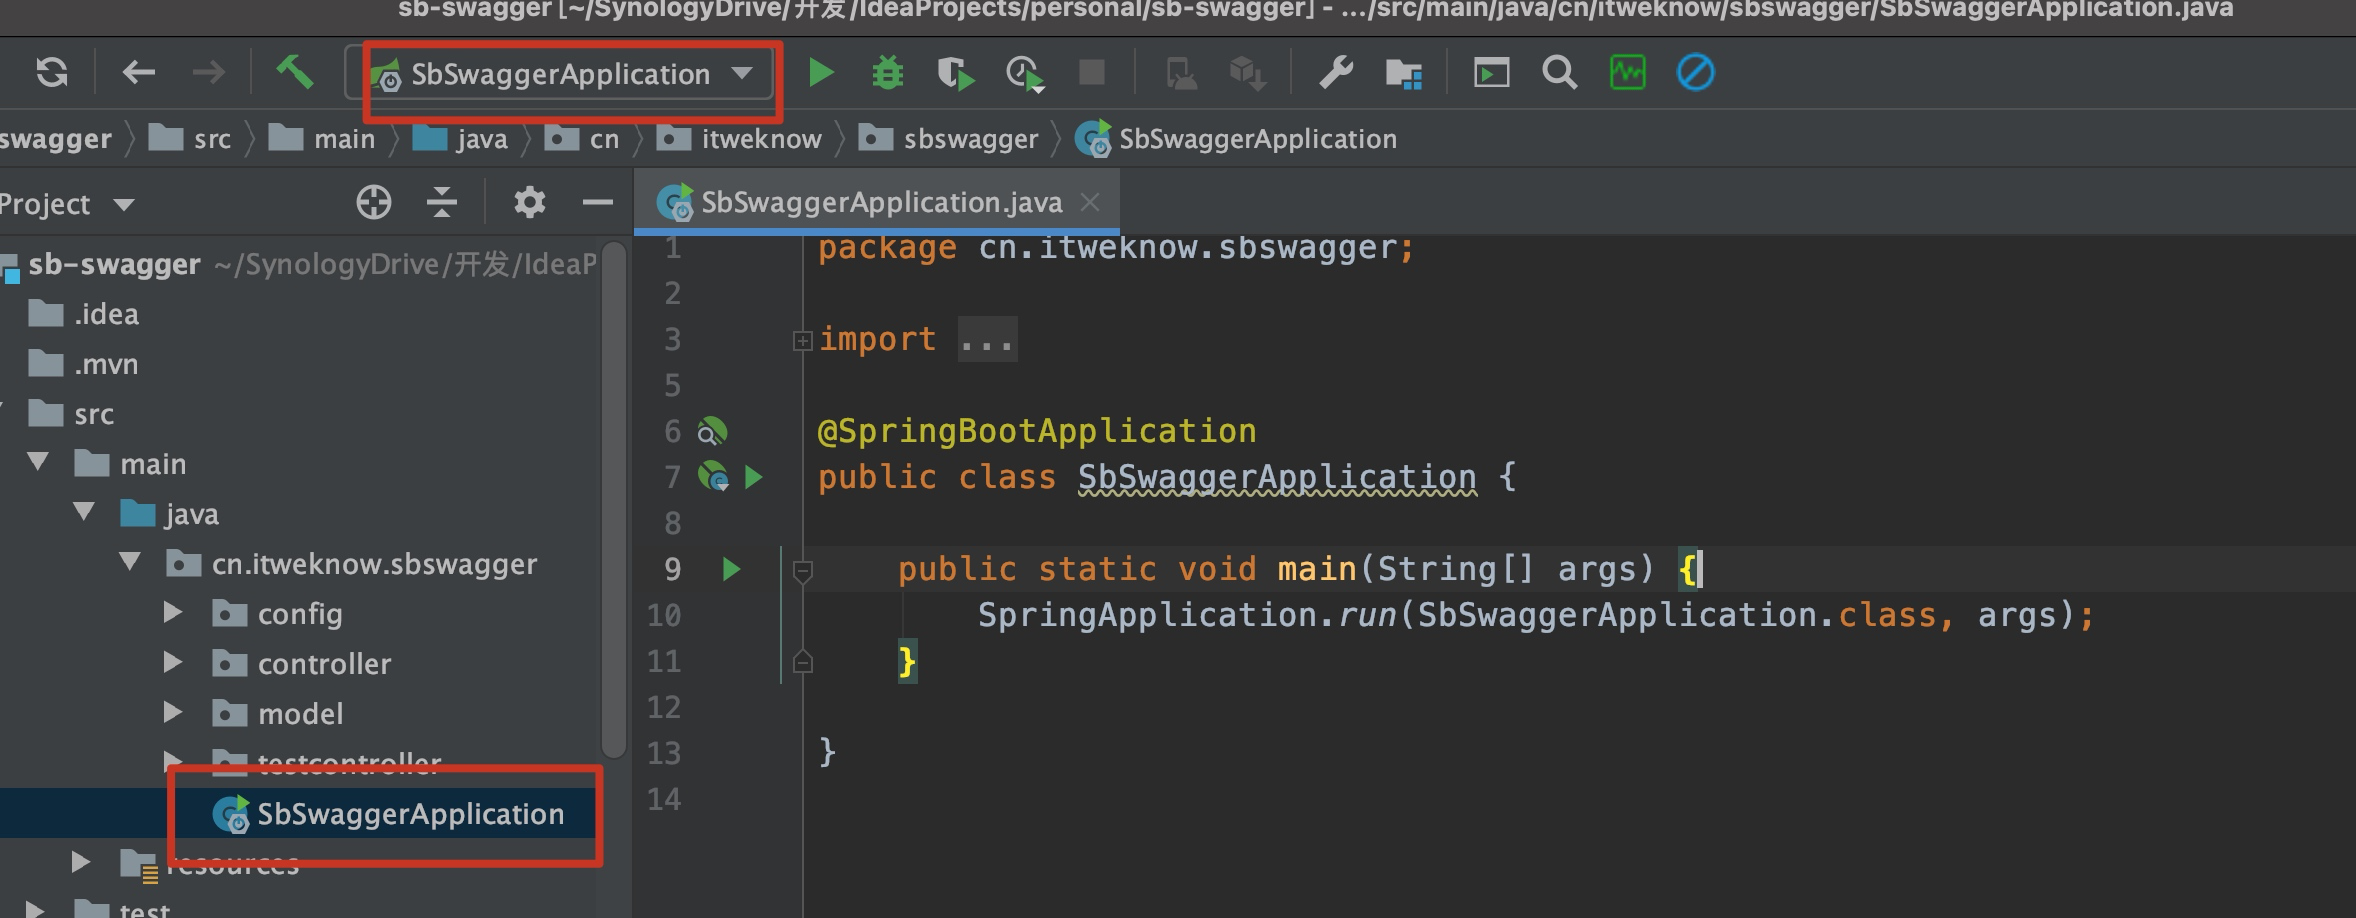Expand the test folder
Screen dimensions: 2356x918
(35, 910)
